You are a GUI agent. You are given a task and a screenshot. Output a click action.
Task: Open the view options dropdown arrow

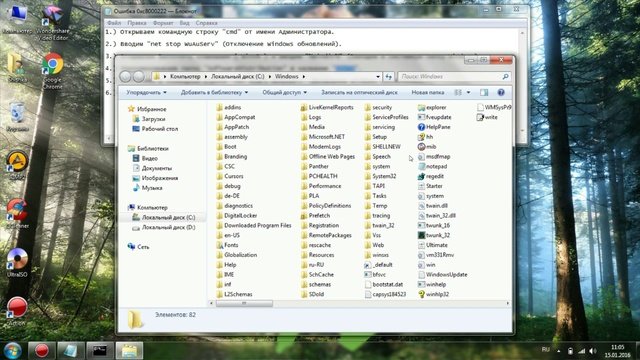pyautogui.click(x=468, y=93)
